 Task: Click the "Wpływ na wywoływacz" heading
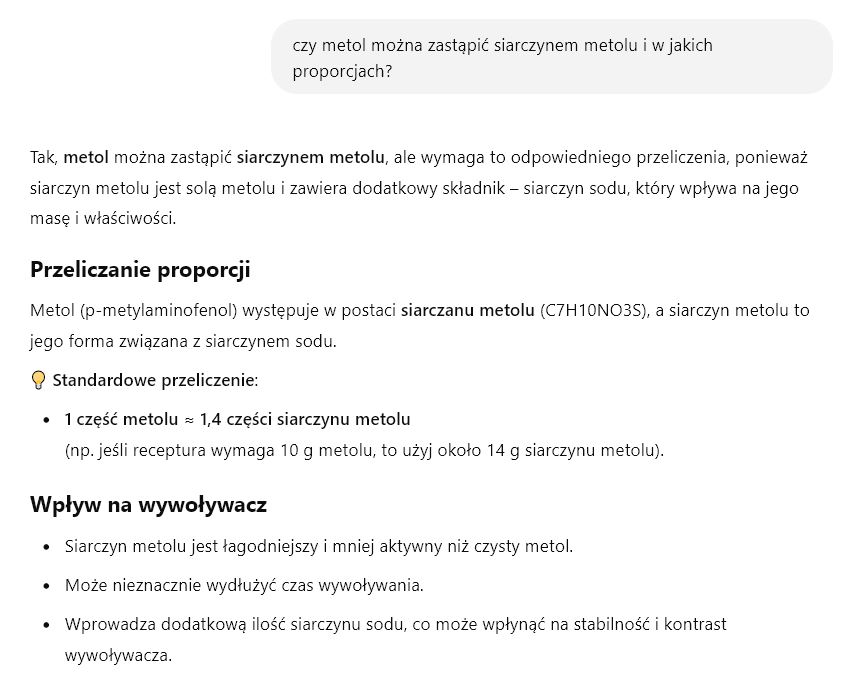tap(148, 504)
